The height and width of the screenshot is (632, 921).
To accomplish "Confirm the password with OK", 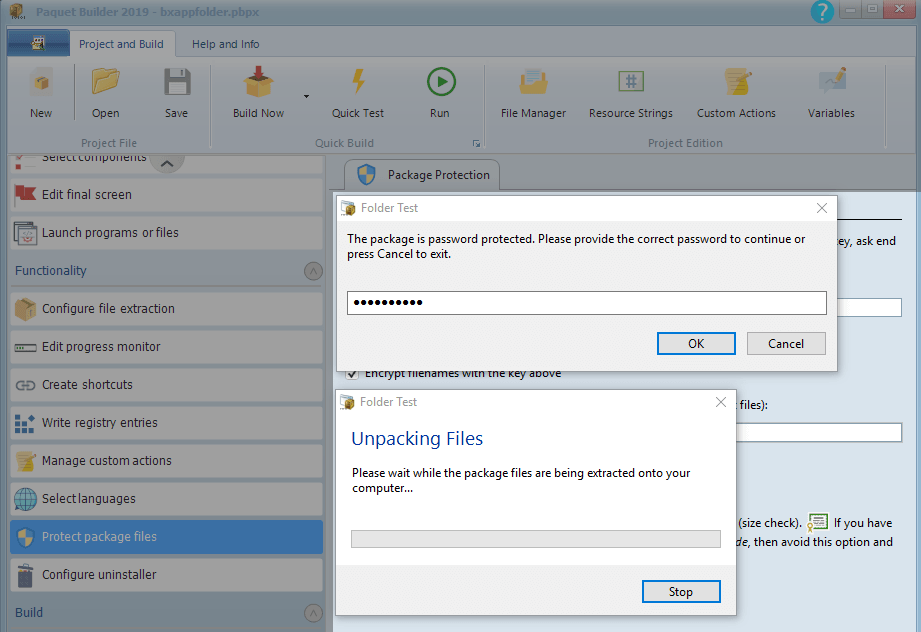I will pyautogui.click(x=696, y=343).
